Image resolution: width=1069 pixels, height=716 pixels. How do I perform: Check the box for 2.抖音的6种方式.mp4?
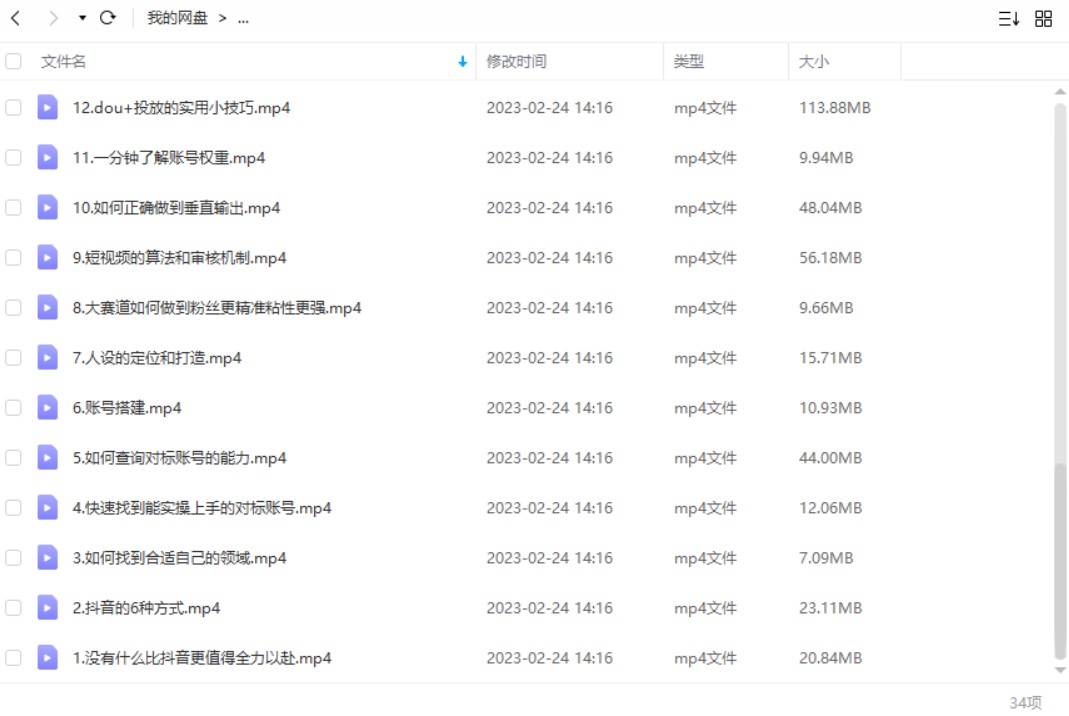tap(13, 608)
